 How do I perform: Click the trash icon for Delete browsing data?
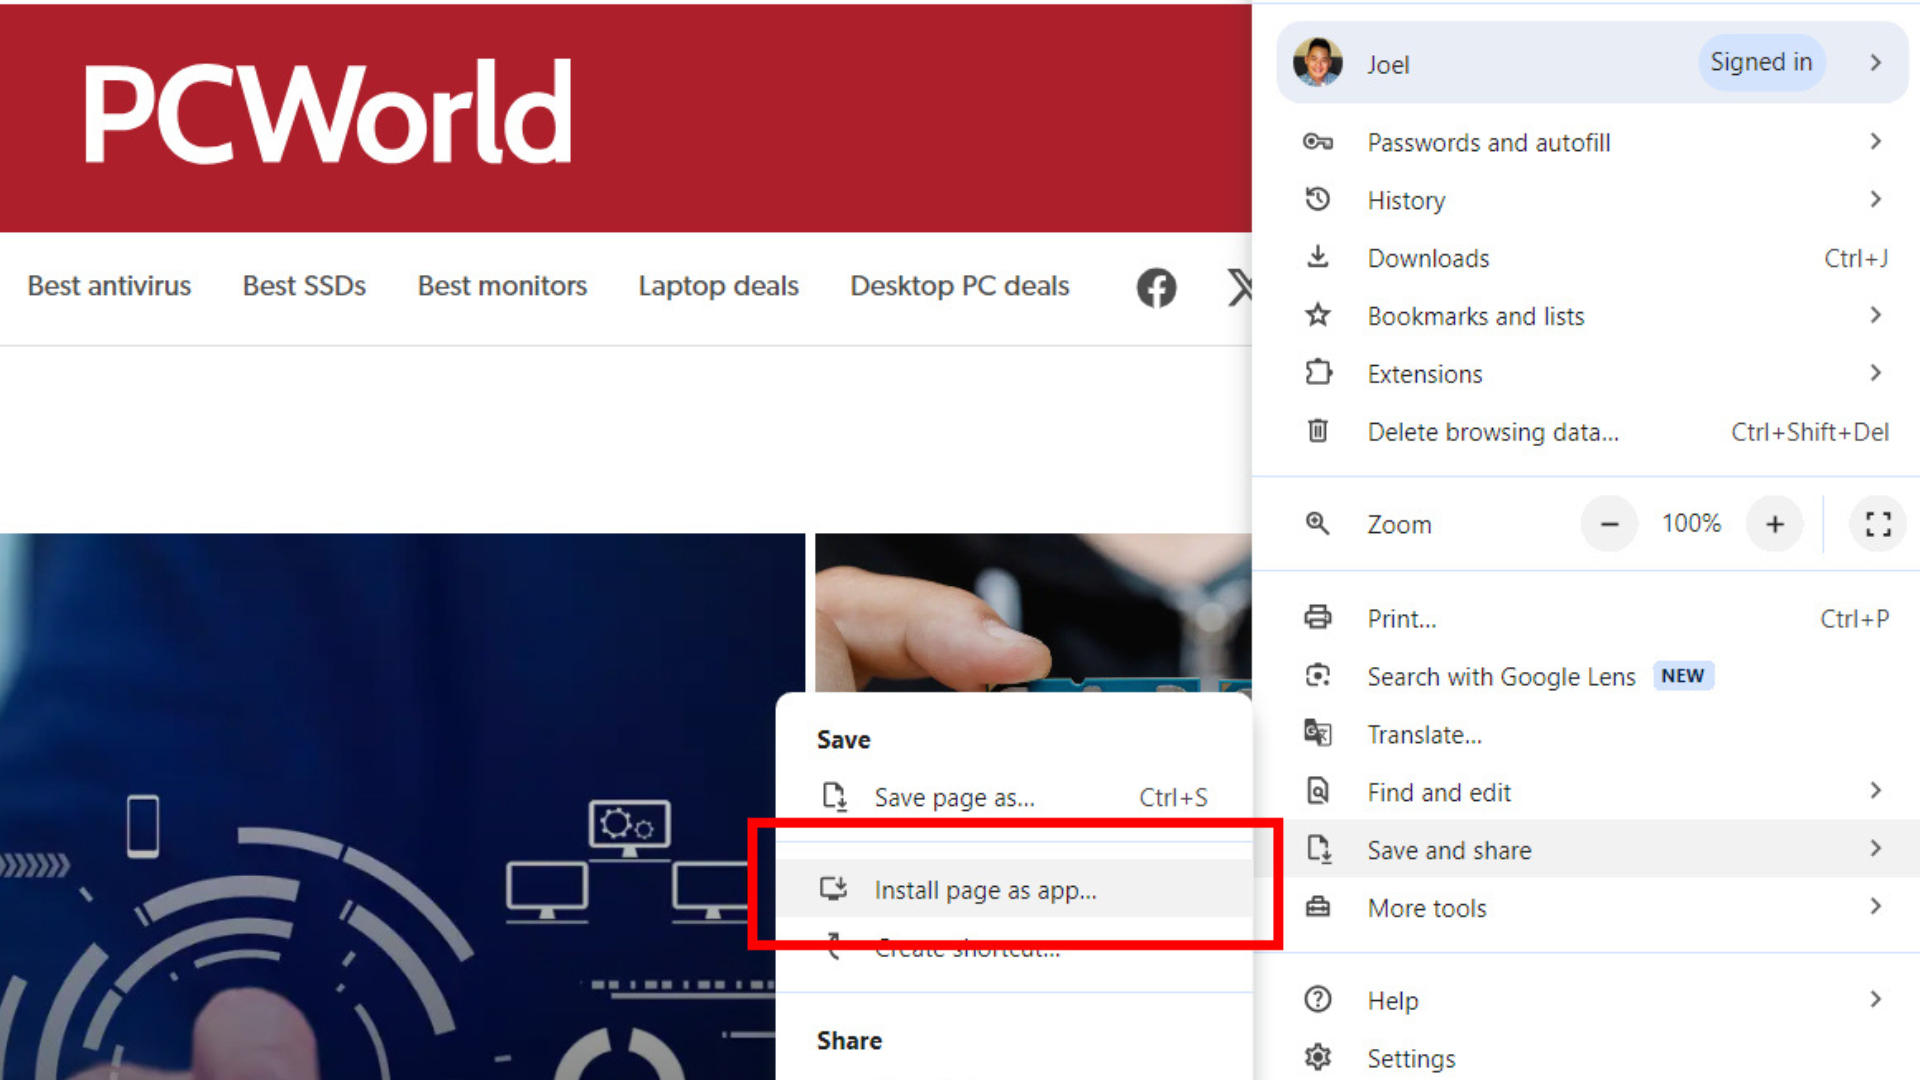pos(1318,431)
